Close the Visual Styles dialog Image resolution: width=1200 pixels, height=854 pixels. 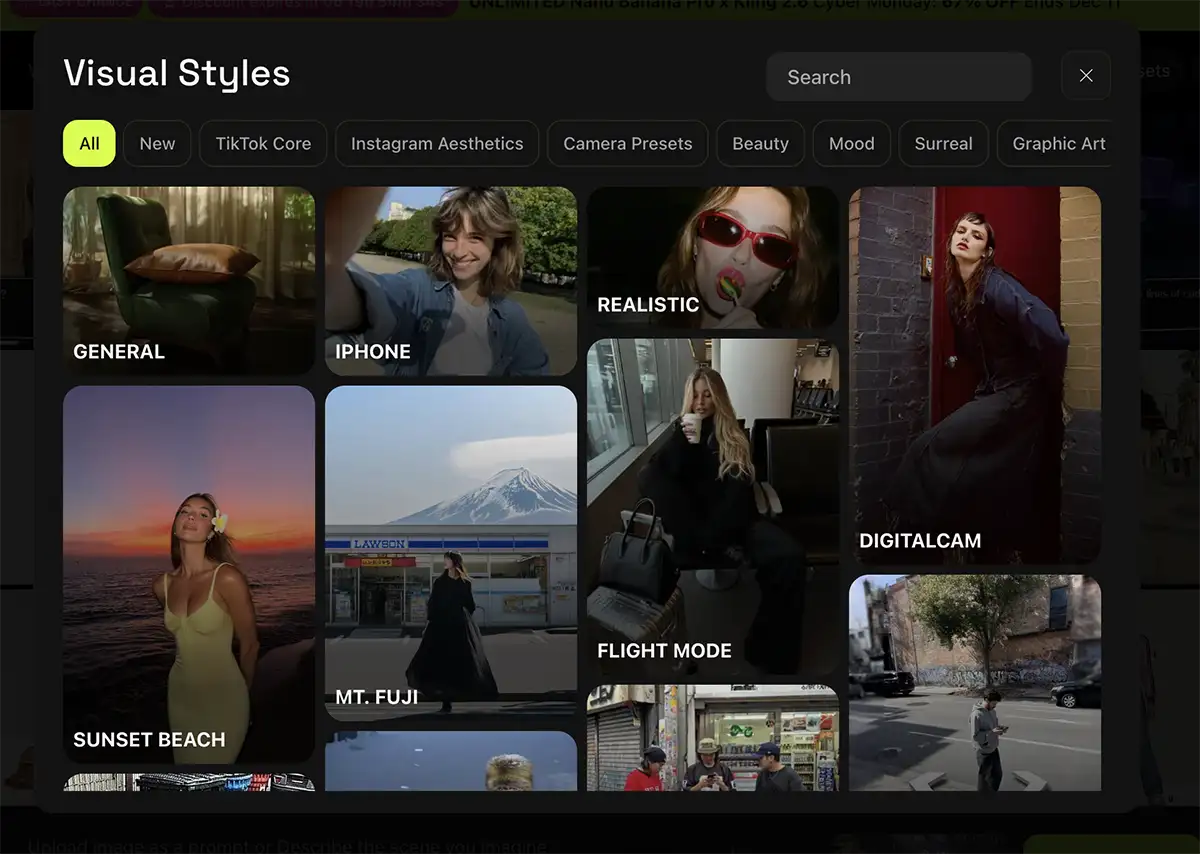pos(1085,76)
